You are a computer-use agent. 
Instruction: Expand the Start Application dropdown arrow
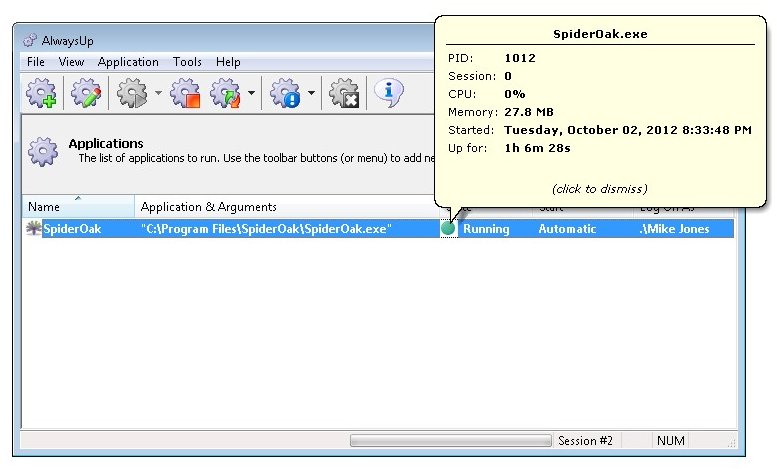(158, 93)
